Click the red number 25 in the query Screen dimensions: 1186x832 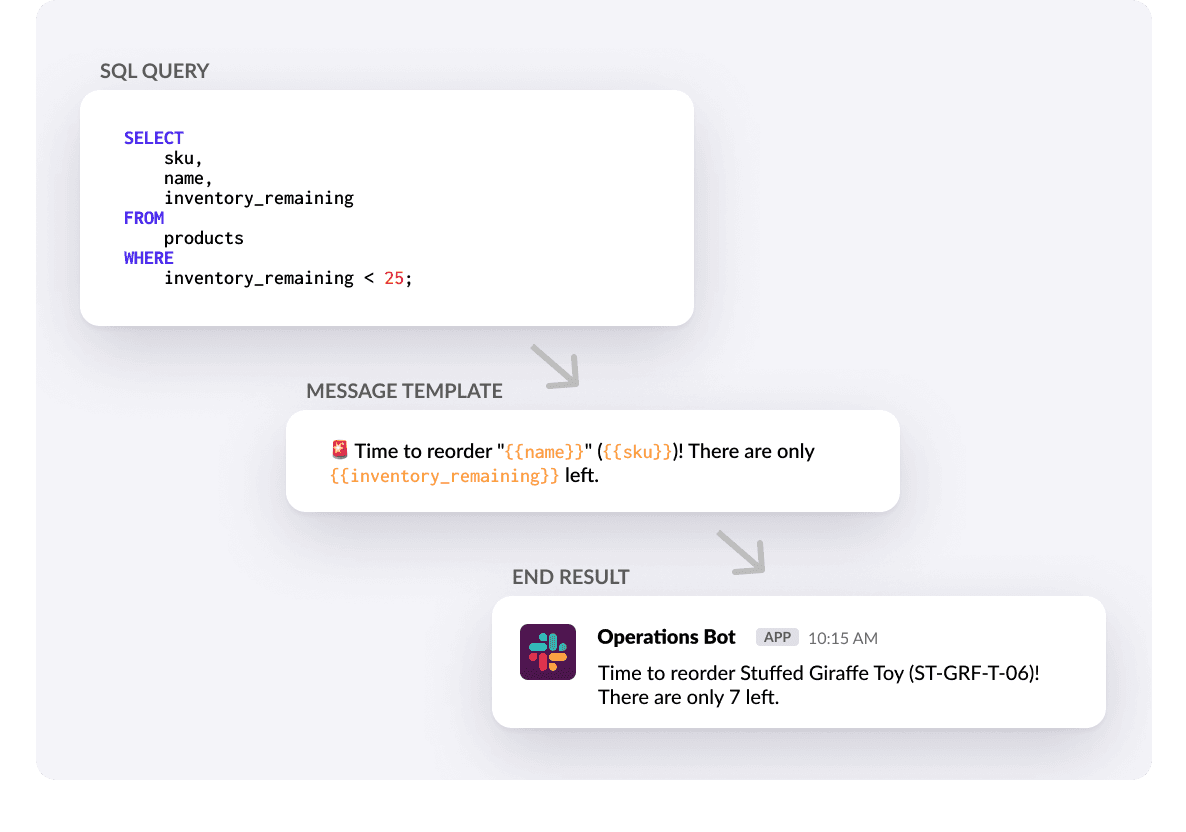click(x=394, y=278)
